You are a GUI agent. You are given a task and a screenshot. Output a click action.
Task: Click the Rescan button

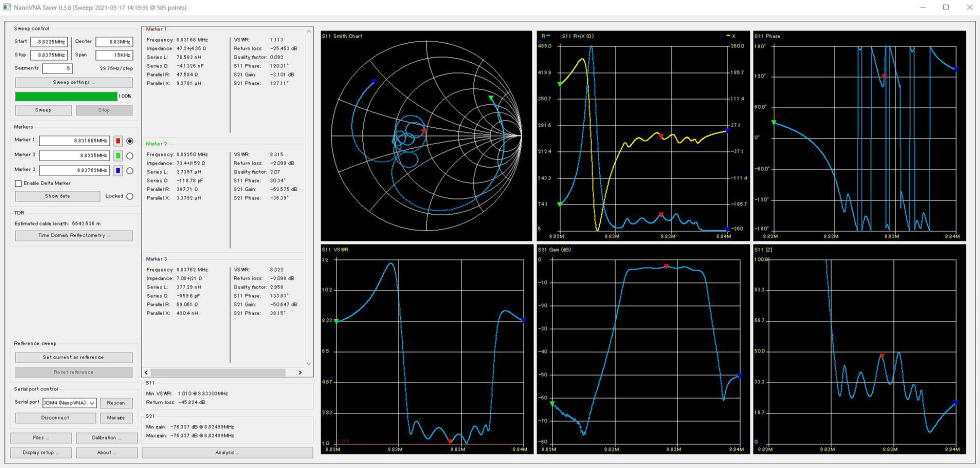click(116, 402)
